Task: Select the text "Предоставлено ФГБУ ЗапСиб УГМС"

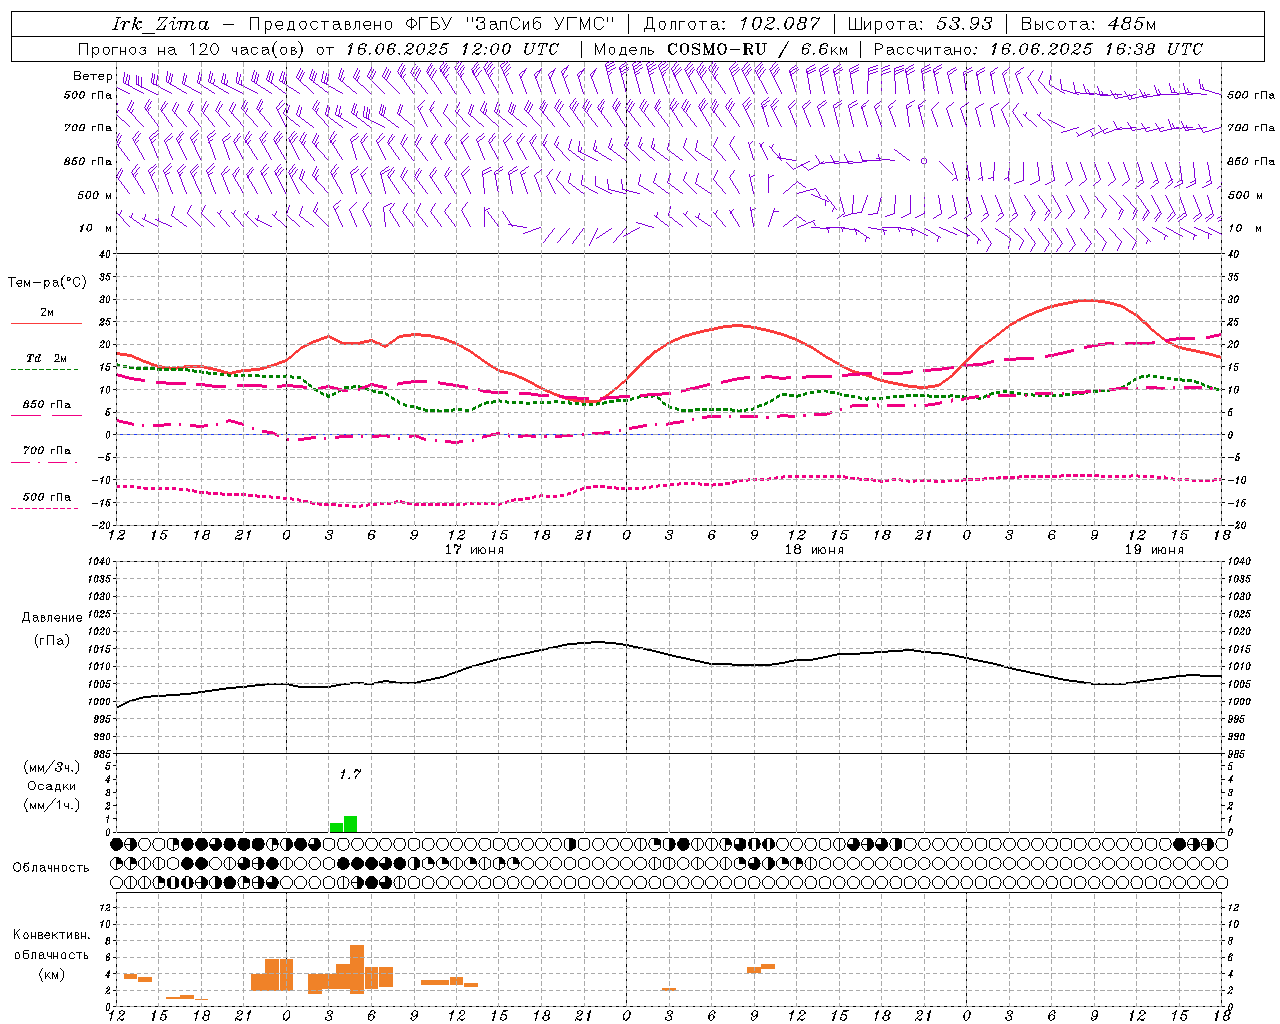Action: click(431, 24)
